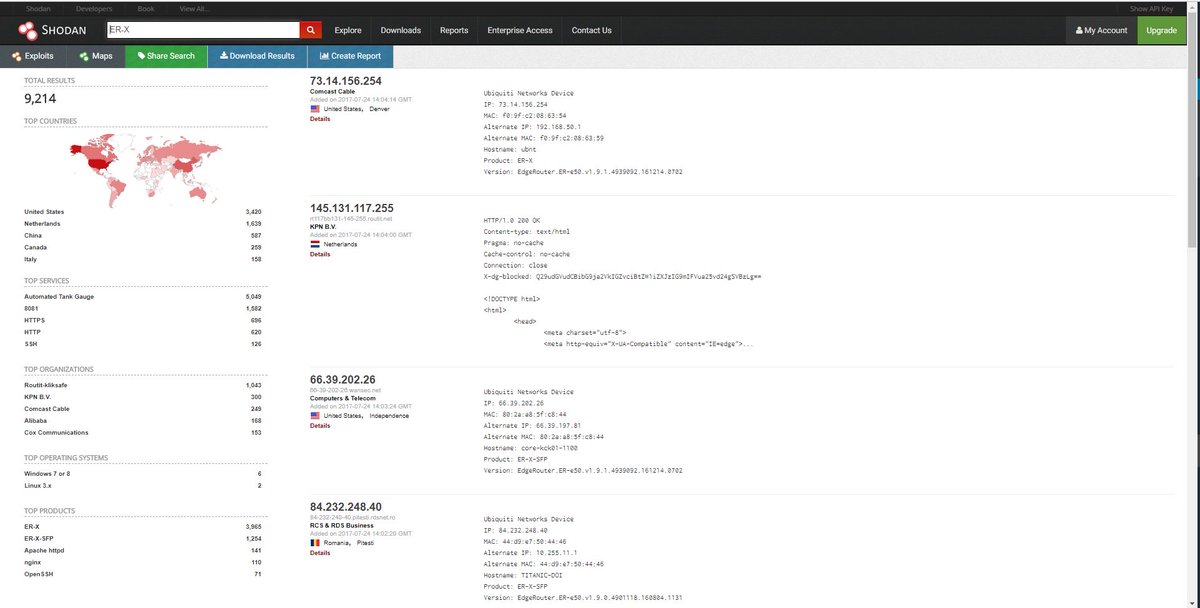
Task: Open the Downloads menu item
Action: 401,30
